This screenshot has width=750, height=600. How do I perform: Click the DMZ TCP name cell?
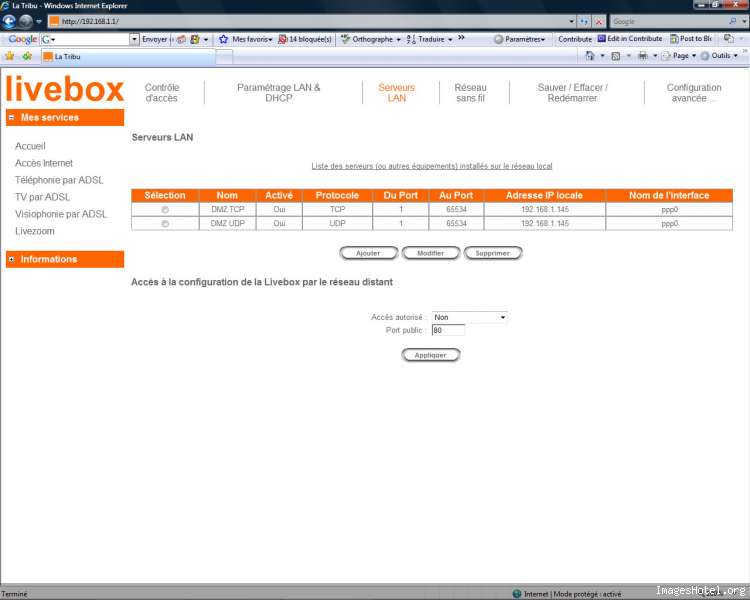click(227, 210)
